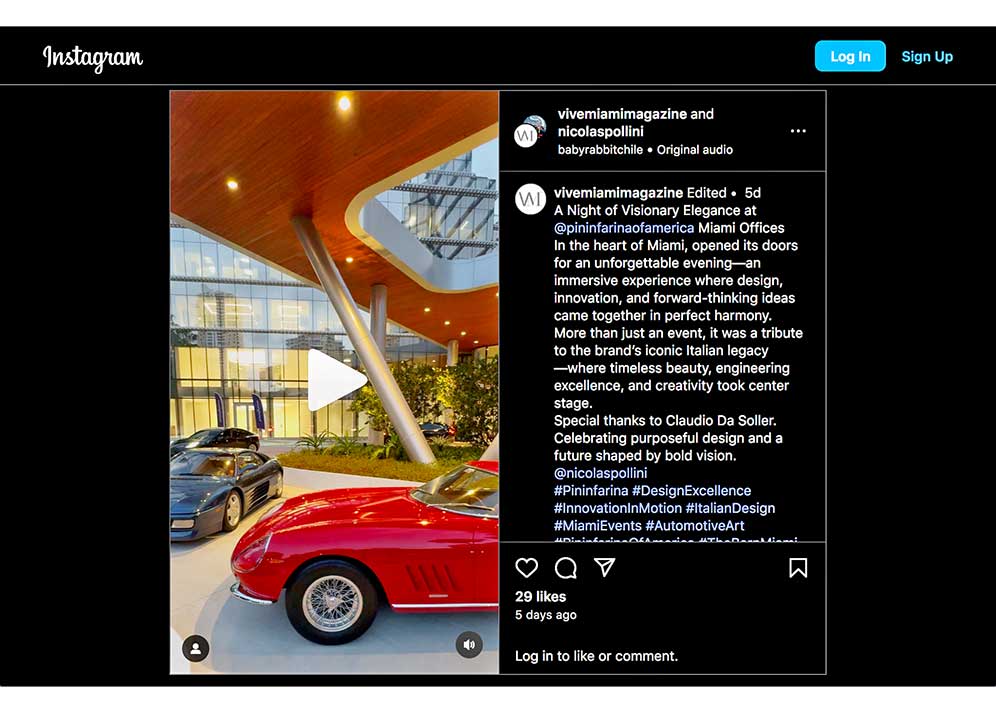This screenshot has height=707, width=996.
Task: Open @pininfarinaofamerica mention in caption
Action: [x=624, y=228]
